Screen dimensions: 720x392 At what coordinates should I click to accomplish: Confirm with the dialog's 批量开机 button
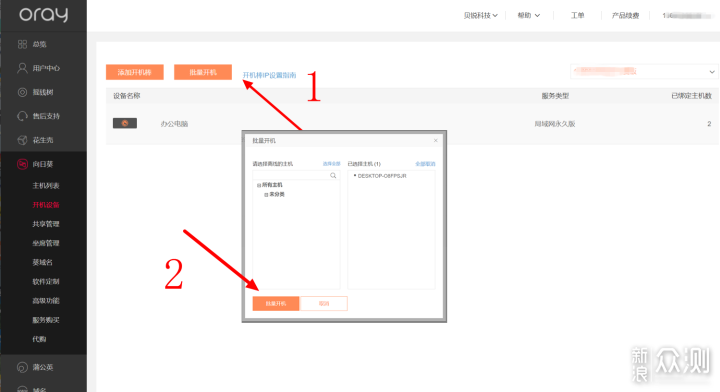pos(276,303)
